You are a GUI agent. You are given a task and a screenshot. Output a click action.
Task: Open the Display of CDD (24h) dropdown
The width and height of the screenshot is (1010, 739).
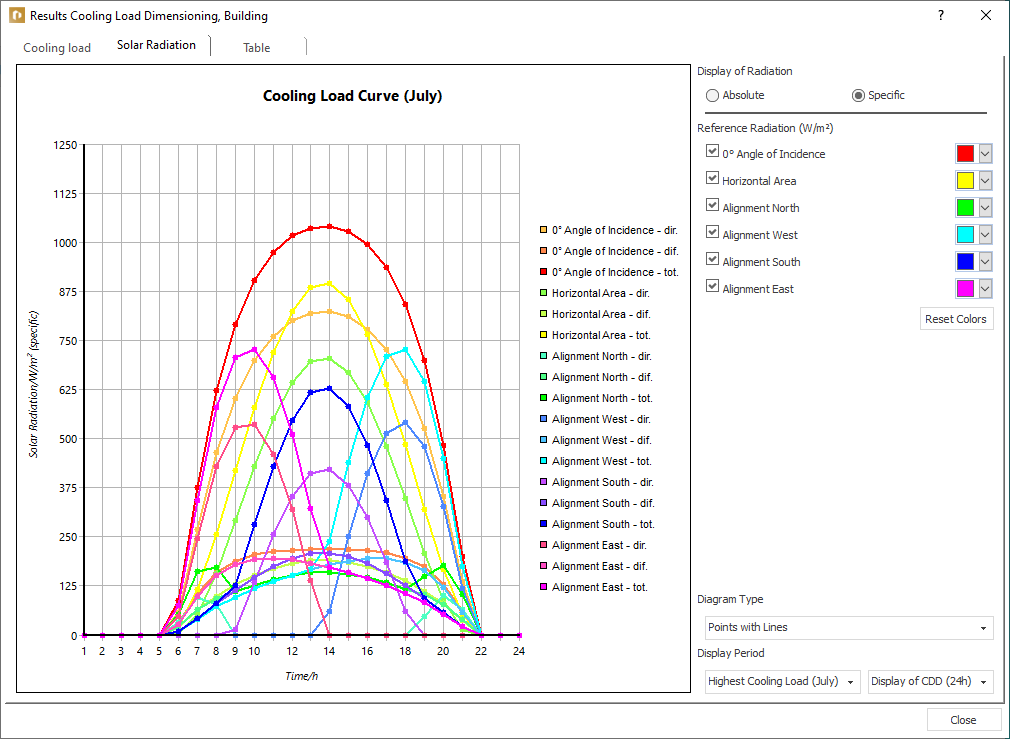tap(930, 682)
